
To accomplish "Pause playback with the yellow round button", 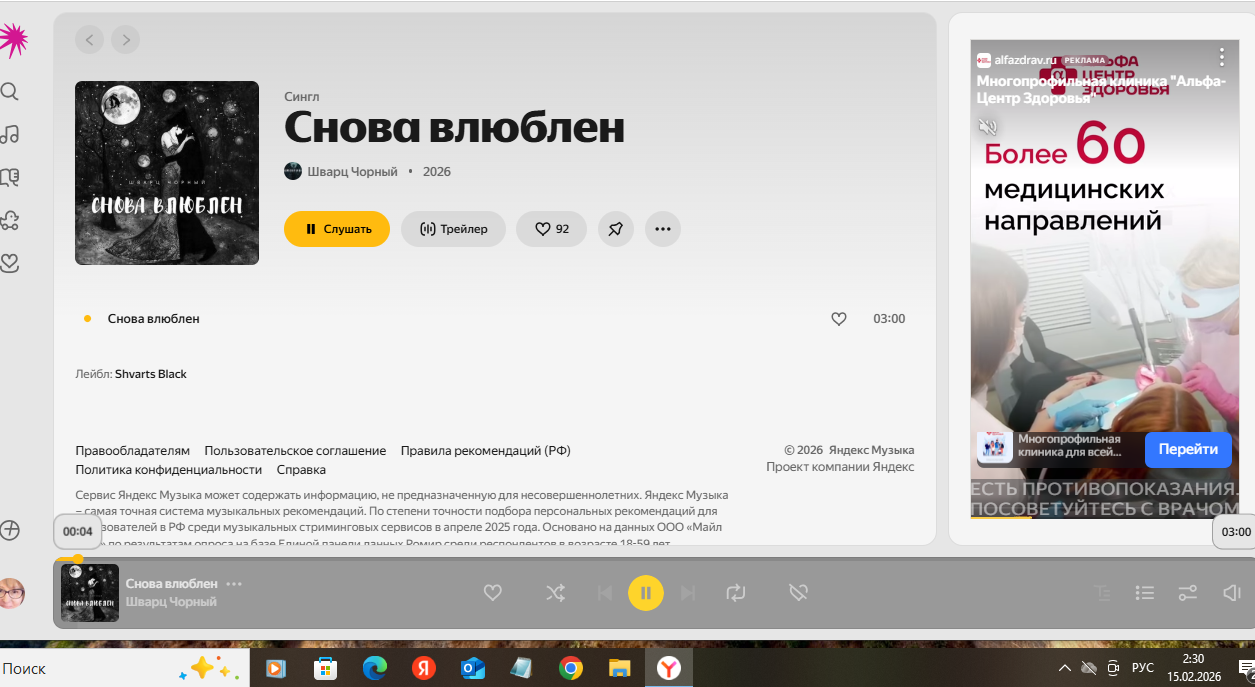I will [646, 593].
